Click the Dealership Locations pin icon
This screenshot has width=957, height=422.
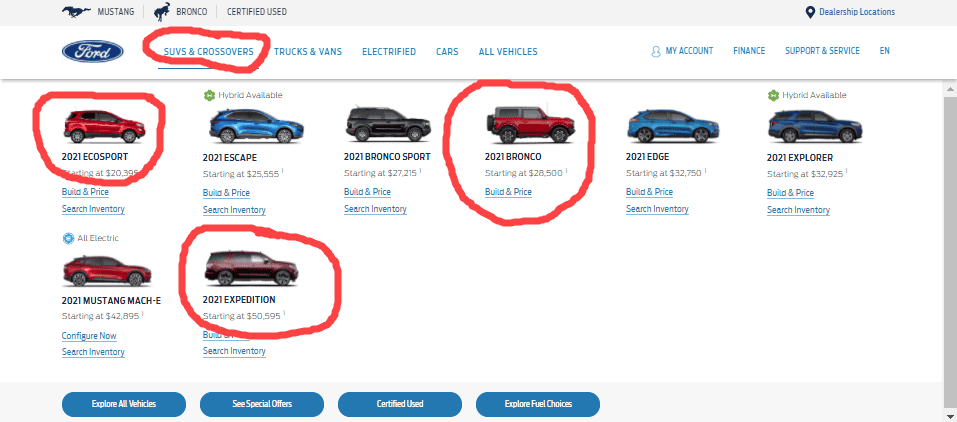pyautogui.click(x=810, y=12)
